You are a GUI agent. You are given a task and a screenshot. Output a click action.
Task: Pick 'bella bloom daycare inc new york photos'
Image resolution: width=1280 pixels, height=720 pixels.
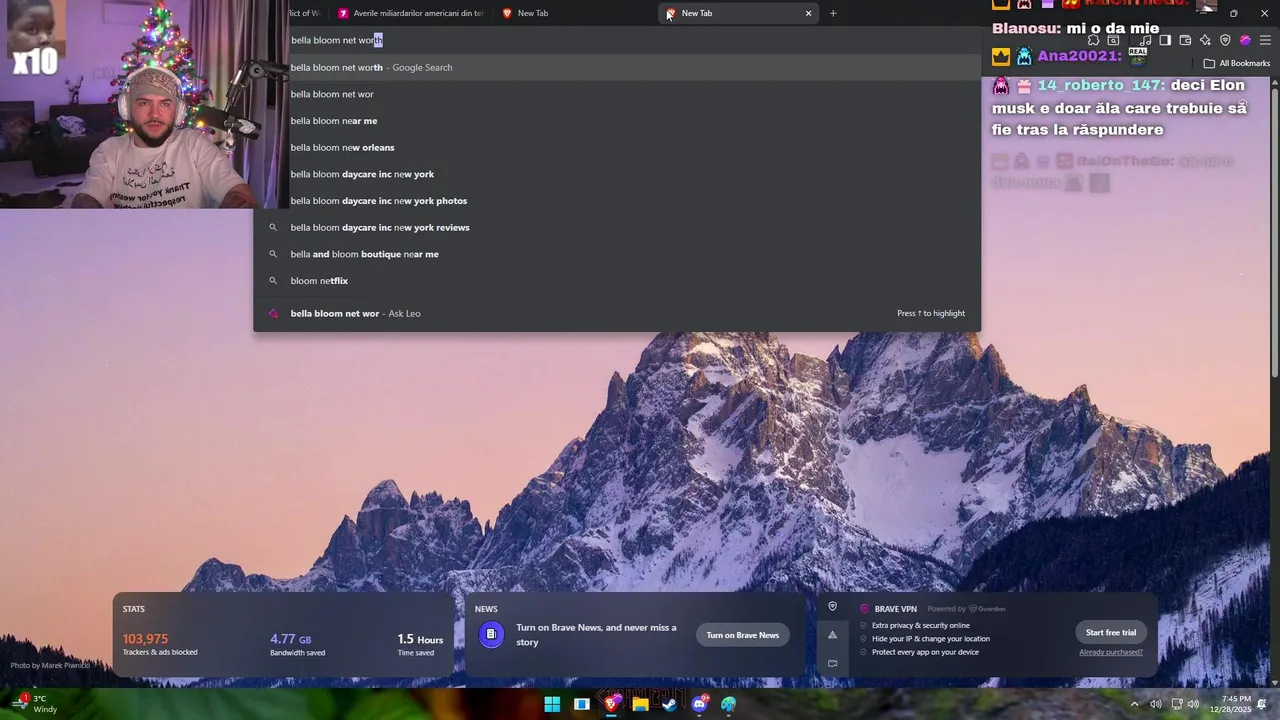tap(617, 201)
